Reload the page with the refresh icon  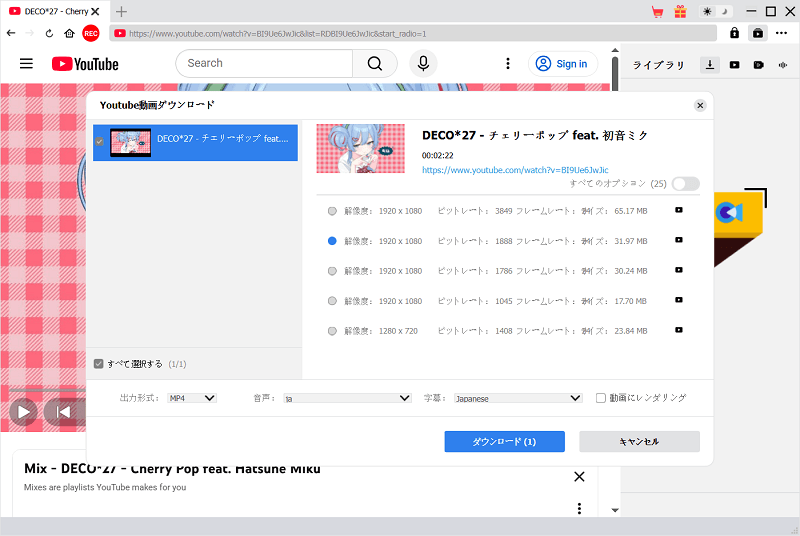tap(49, 33)
